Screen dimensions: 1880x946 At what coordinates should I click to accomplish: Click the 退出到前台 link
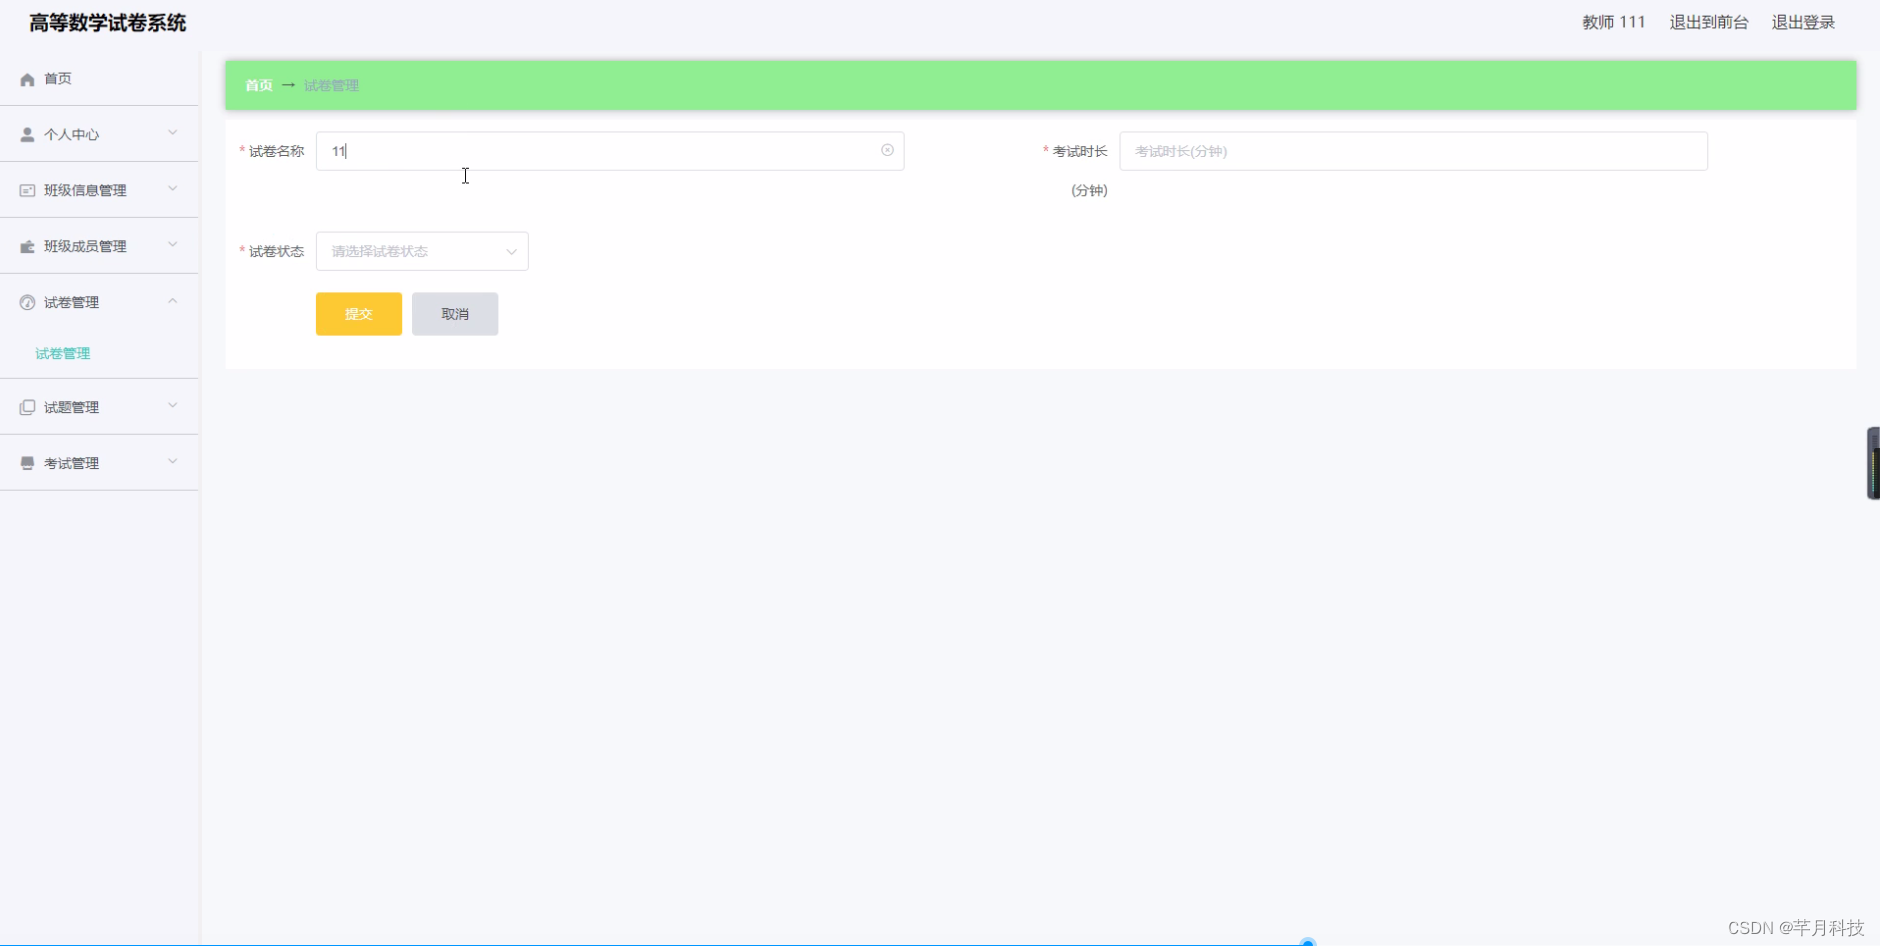point(1707,22)
